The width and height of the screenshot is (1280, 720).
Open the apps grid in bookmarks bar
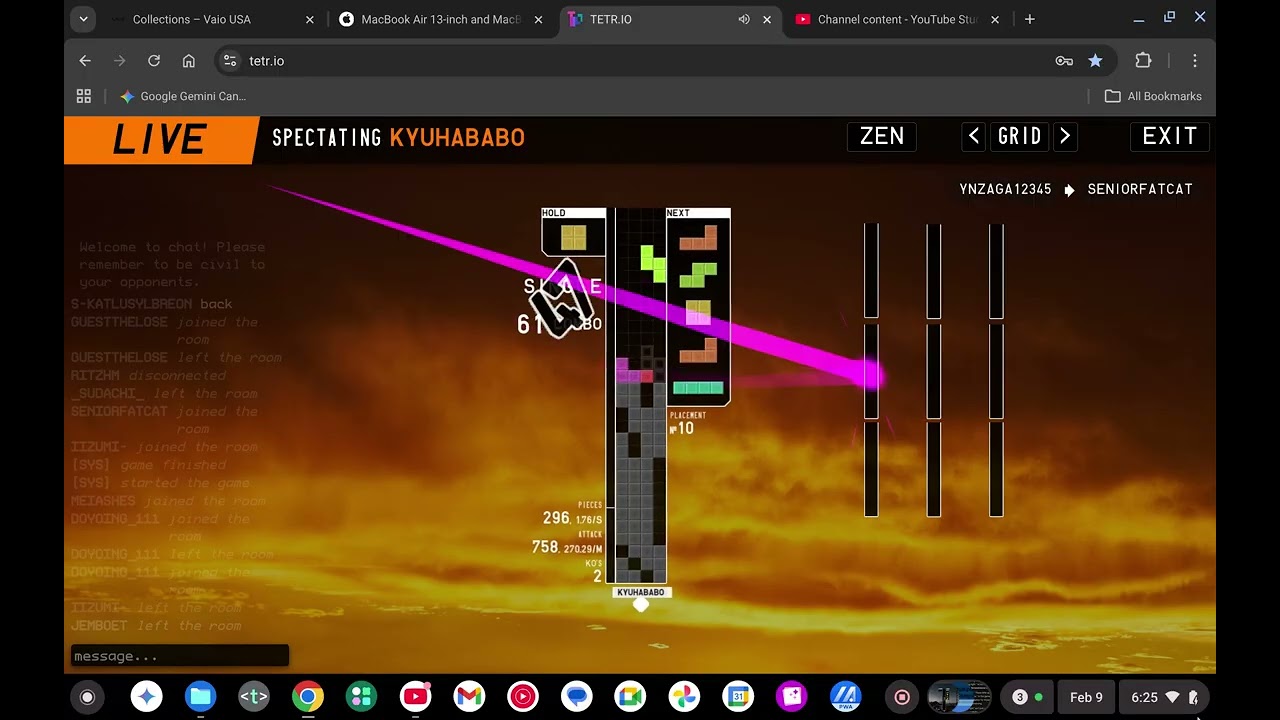click(x=84, y=96)
